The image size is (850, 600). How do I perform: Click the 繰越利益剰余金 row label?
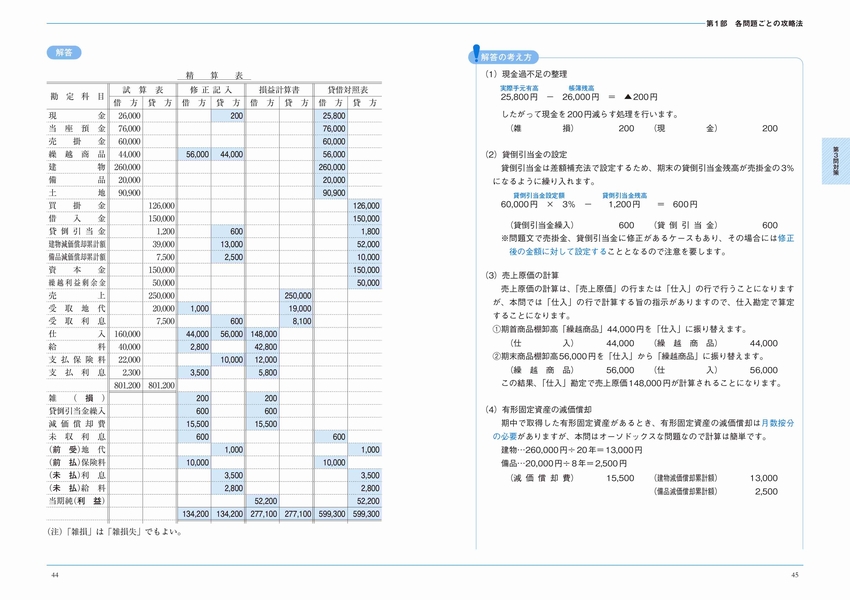coord(78,282)
